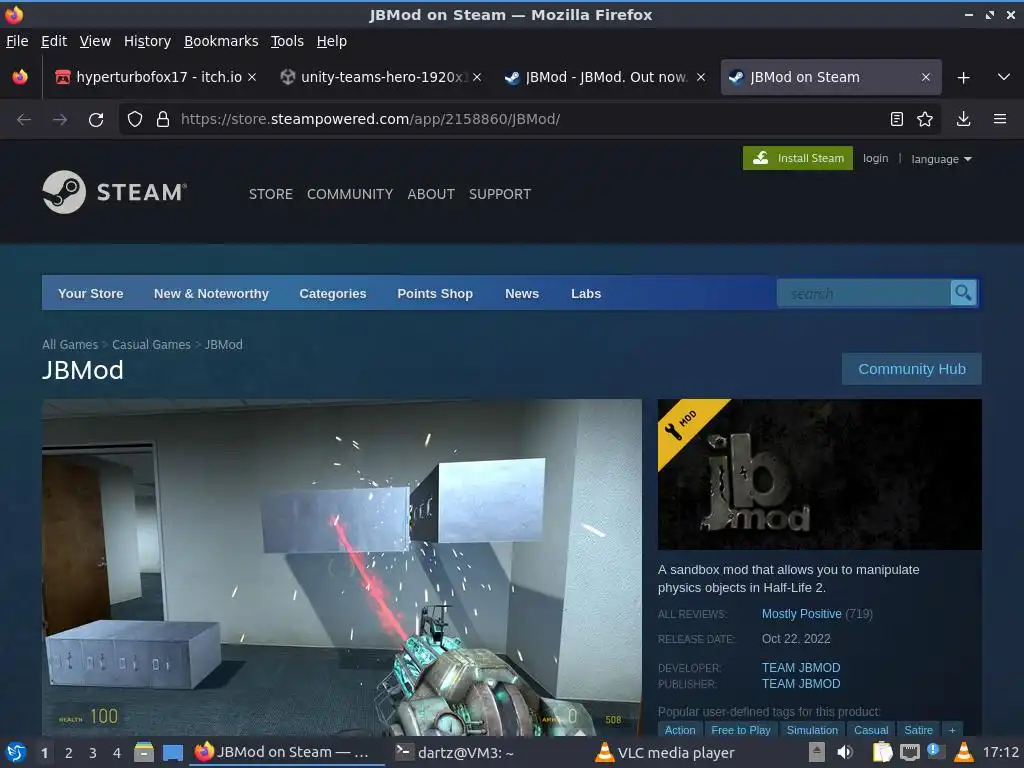Click Mostly Positive reviews link
Image resolution: width=1024 pixels, height=768 pixels.
[x=801, y=614]
